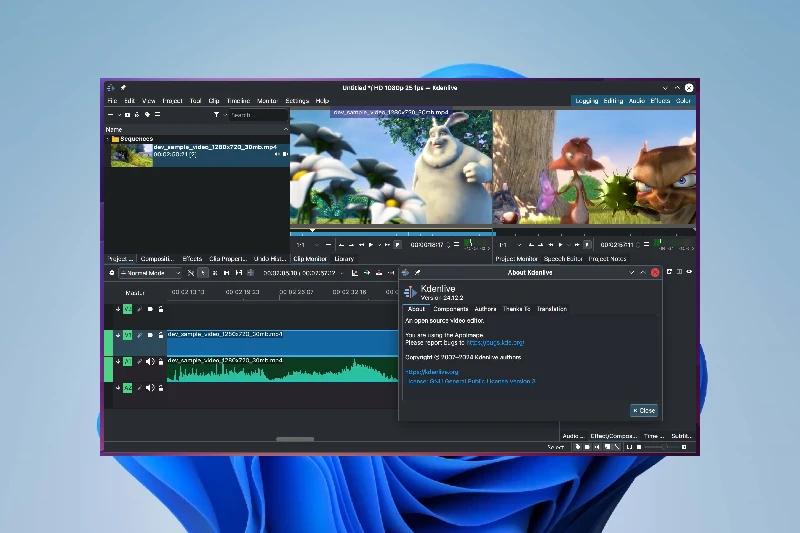The image size is (800, 533).
Task: Open the tag icon in project bin toolbar
Action: (147, 115)
